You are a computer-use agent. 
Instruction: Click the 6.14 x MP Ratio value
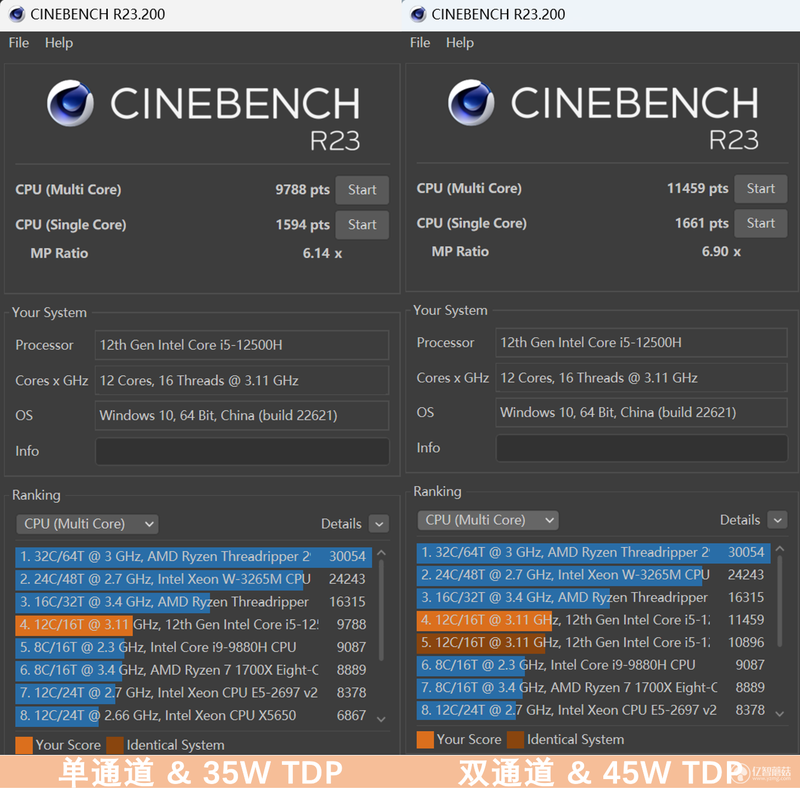pos(322,254)
